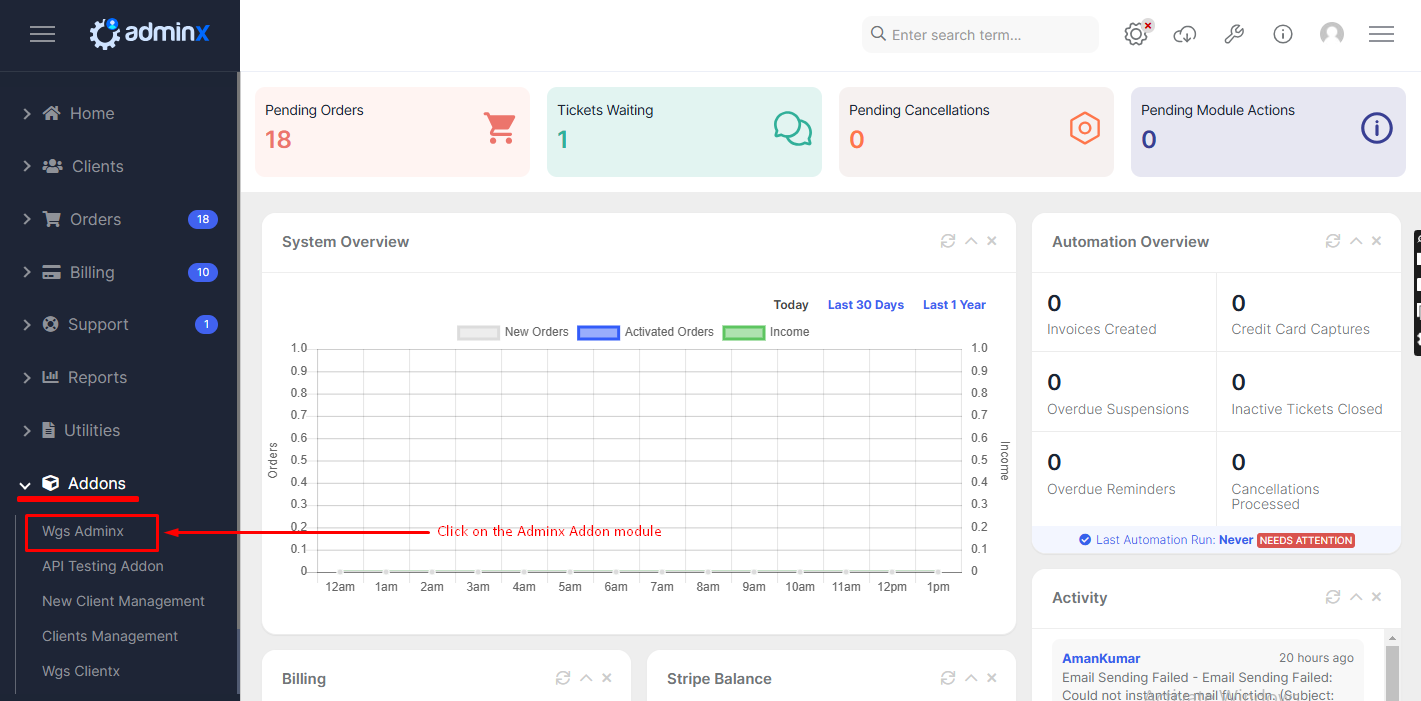Click the Pending Orders card
This screenshot has height=701, width=1421.
[x=392, y=132]
